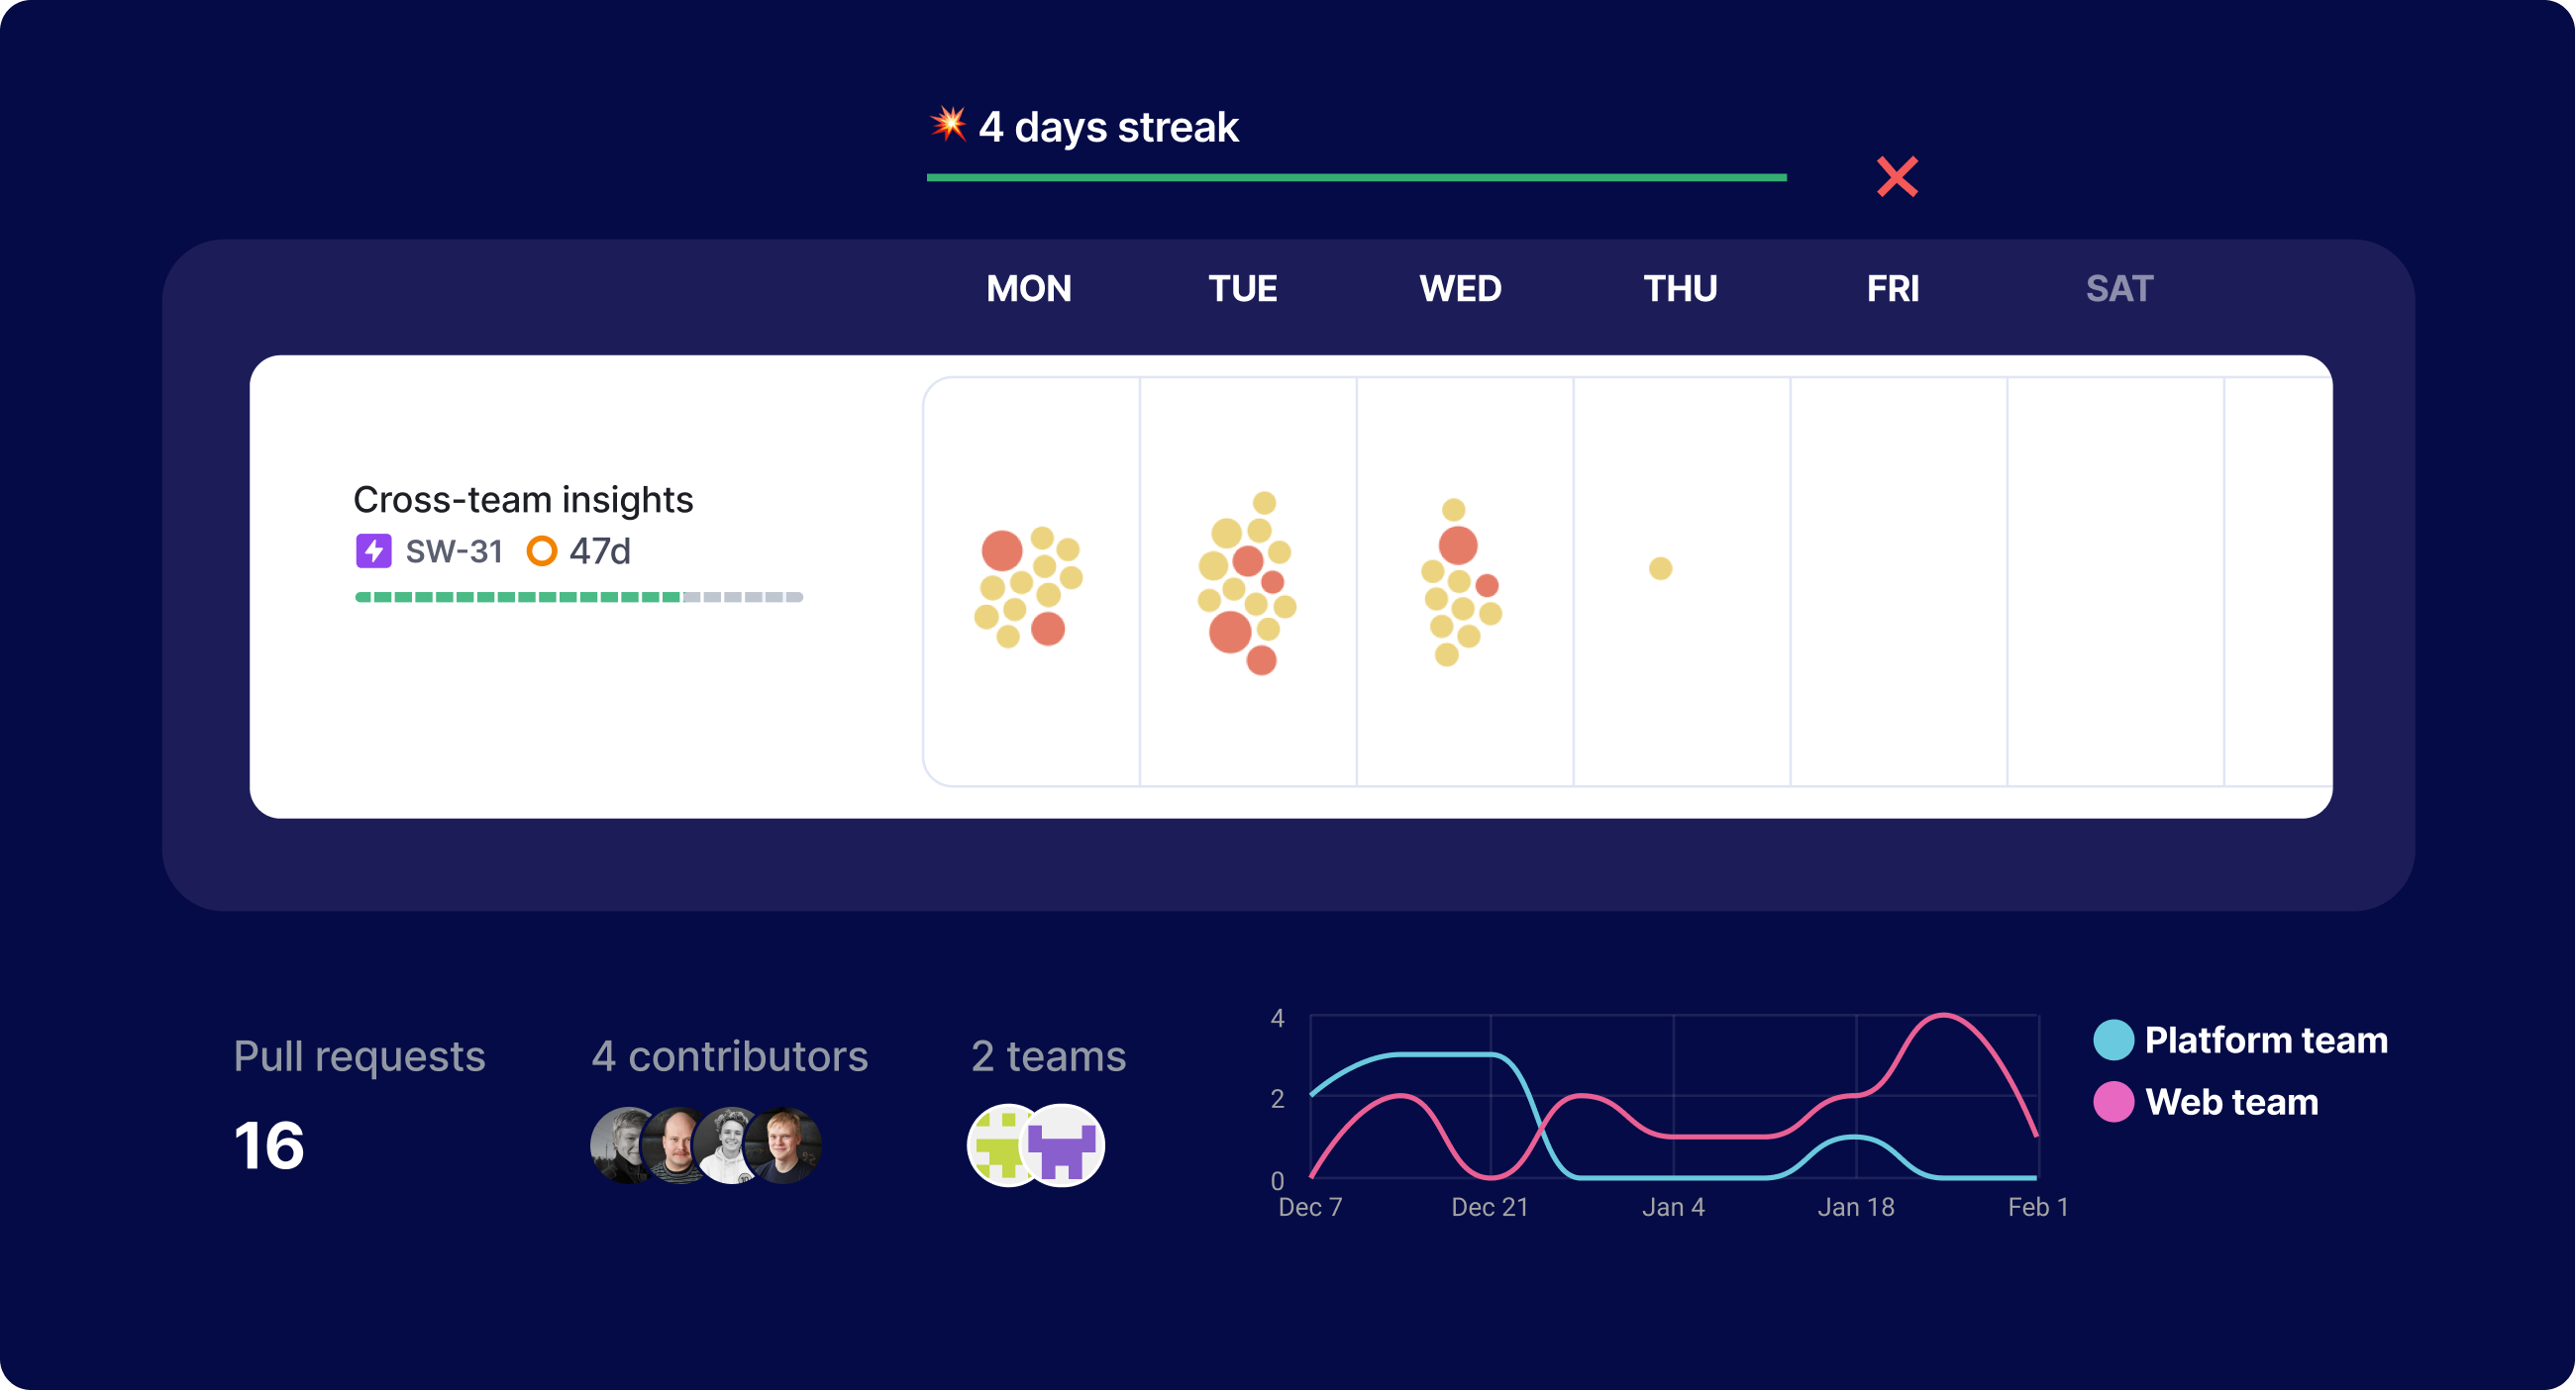Toggle the Web team legend swatch

click(2114, 1102)
